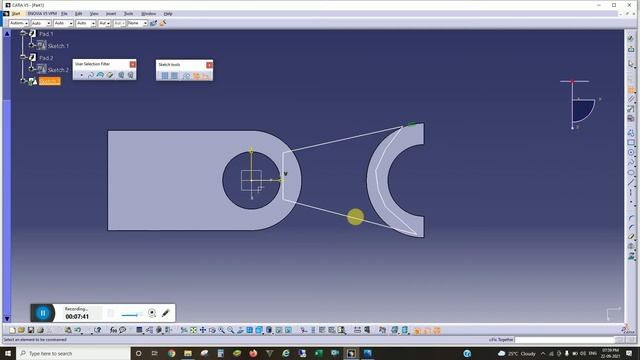This screenshot has height=360, width=640.
Task: Open the second Auto properties dropdown
Action: coord(41,23)
